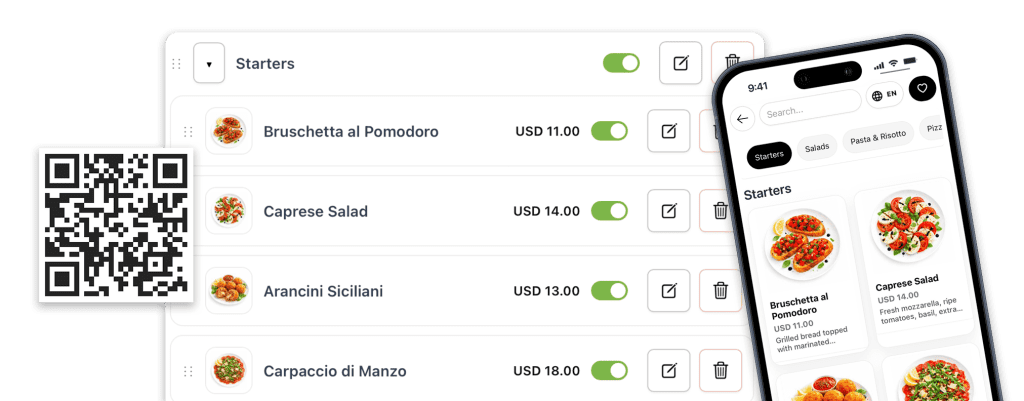Edit the Bruschetta al Pomodoro item
1024x401 pixels.
[668, 131]
